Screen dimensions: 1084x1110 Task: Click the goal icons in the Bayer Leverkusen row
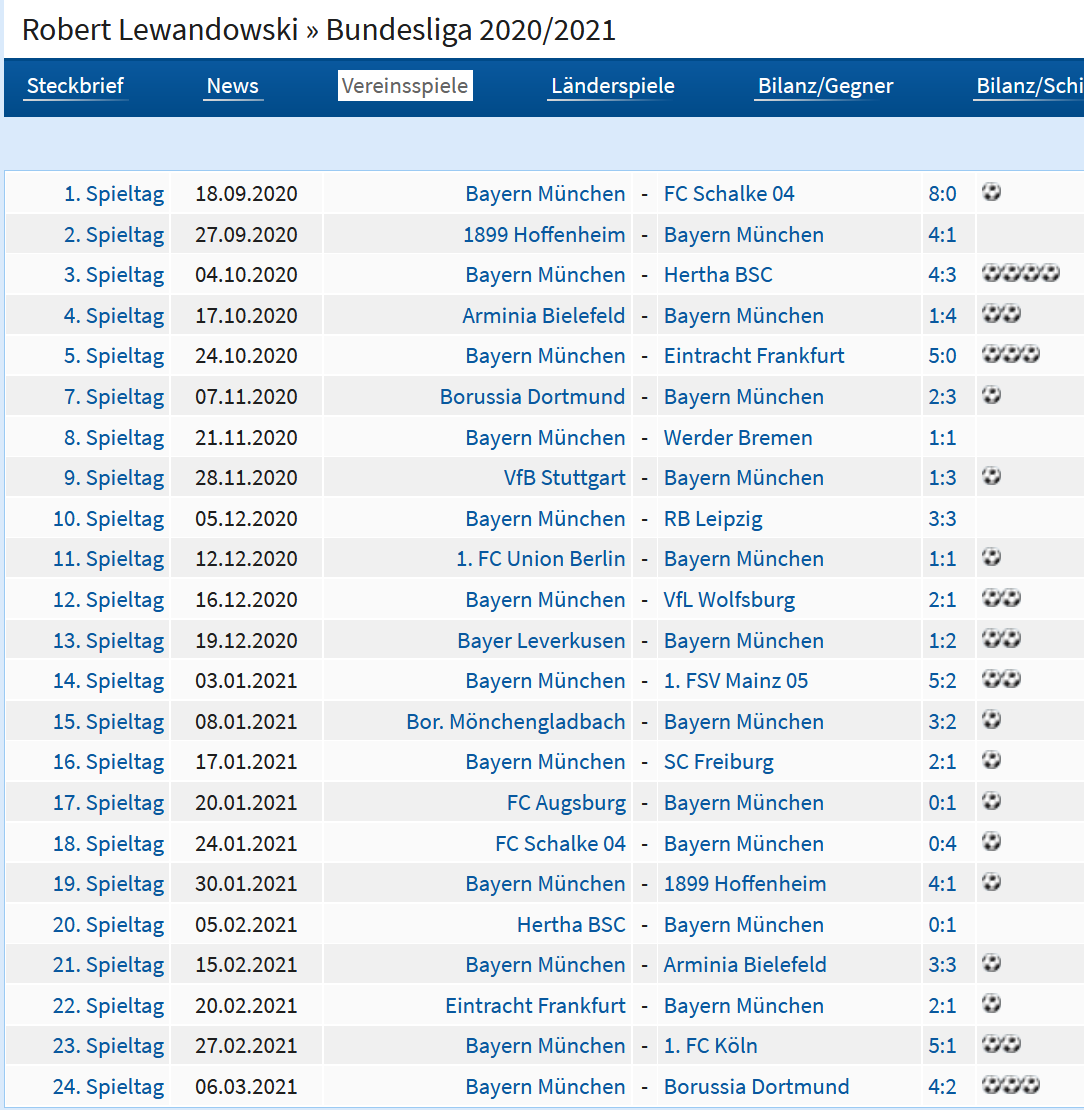(x=1001, y=639)
